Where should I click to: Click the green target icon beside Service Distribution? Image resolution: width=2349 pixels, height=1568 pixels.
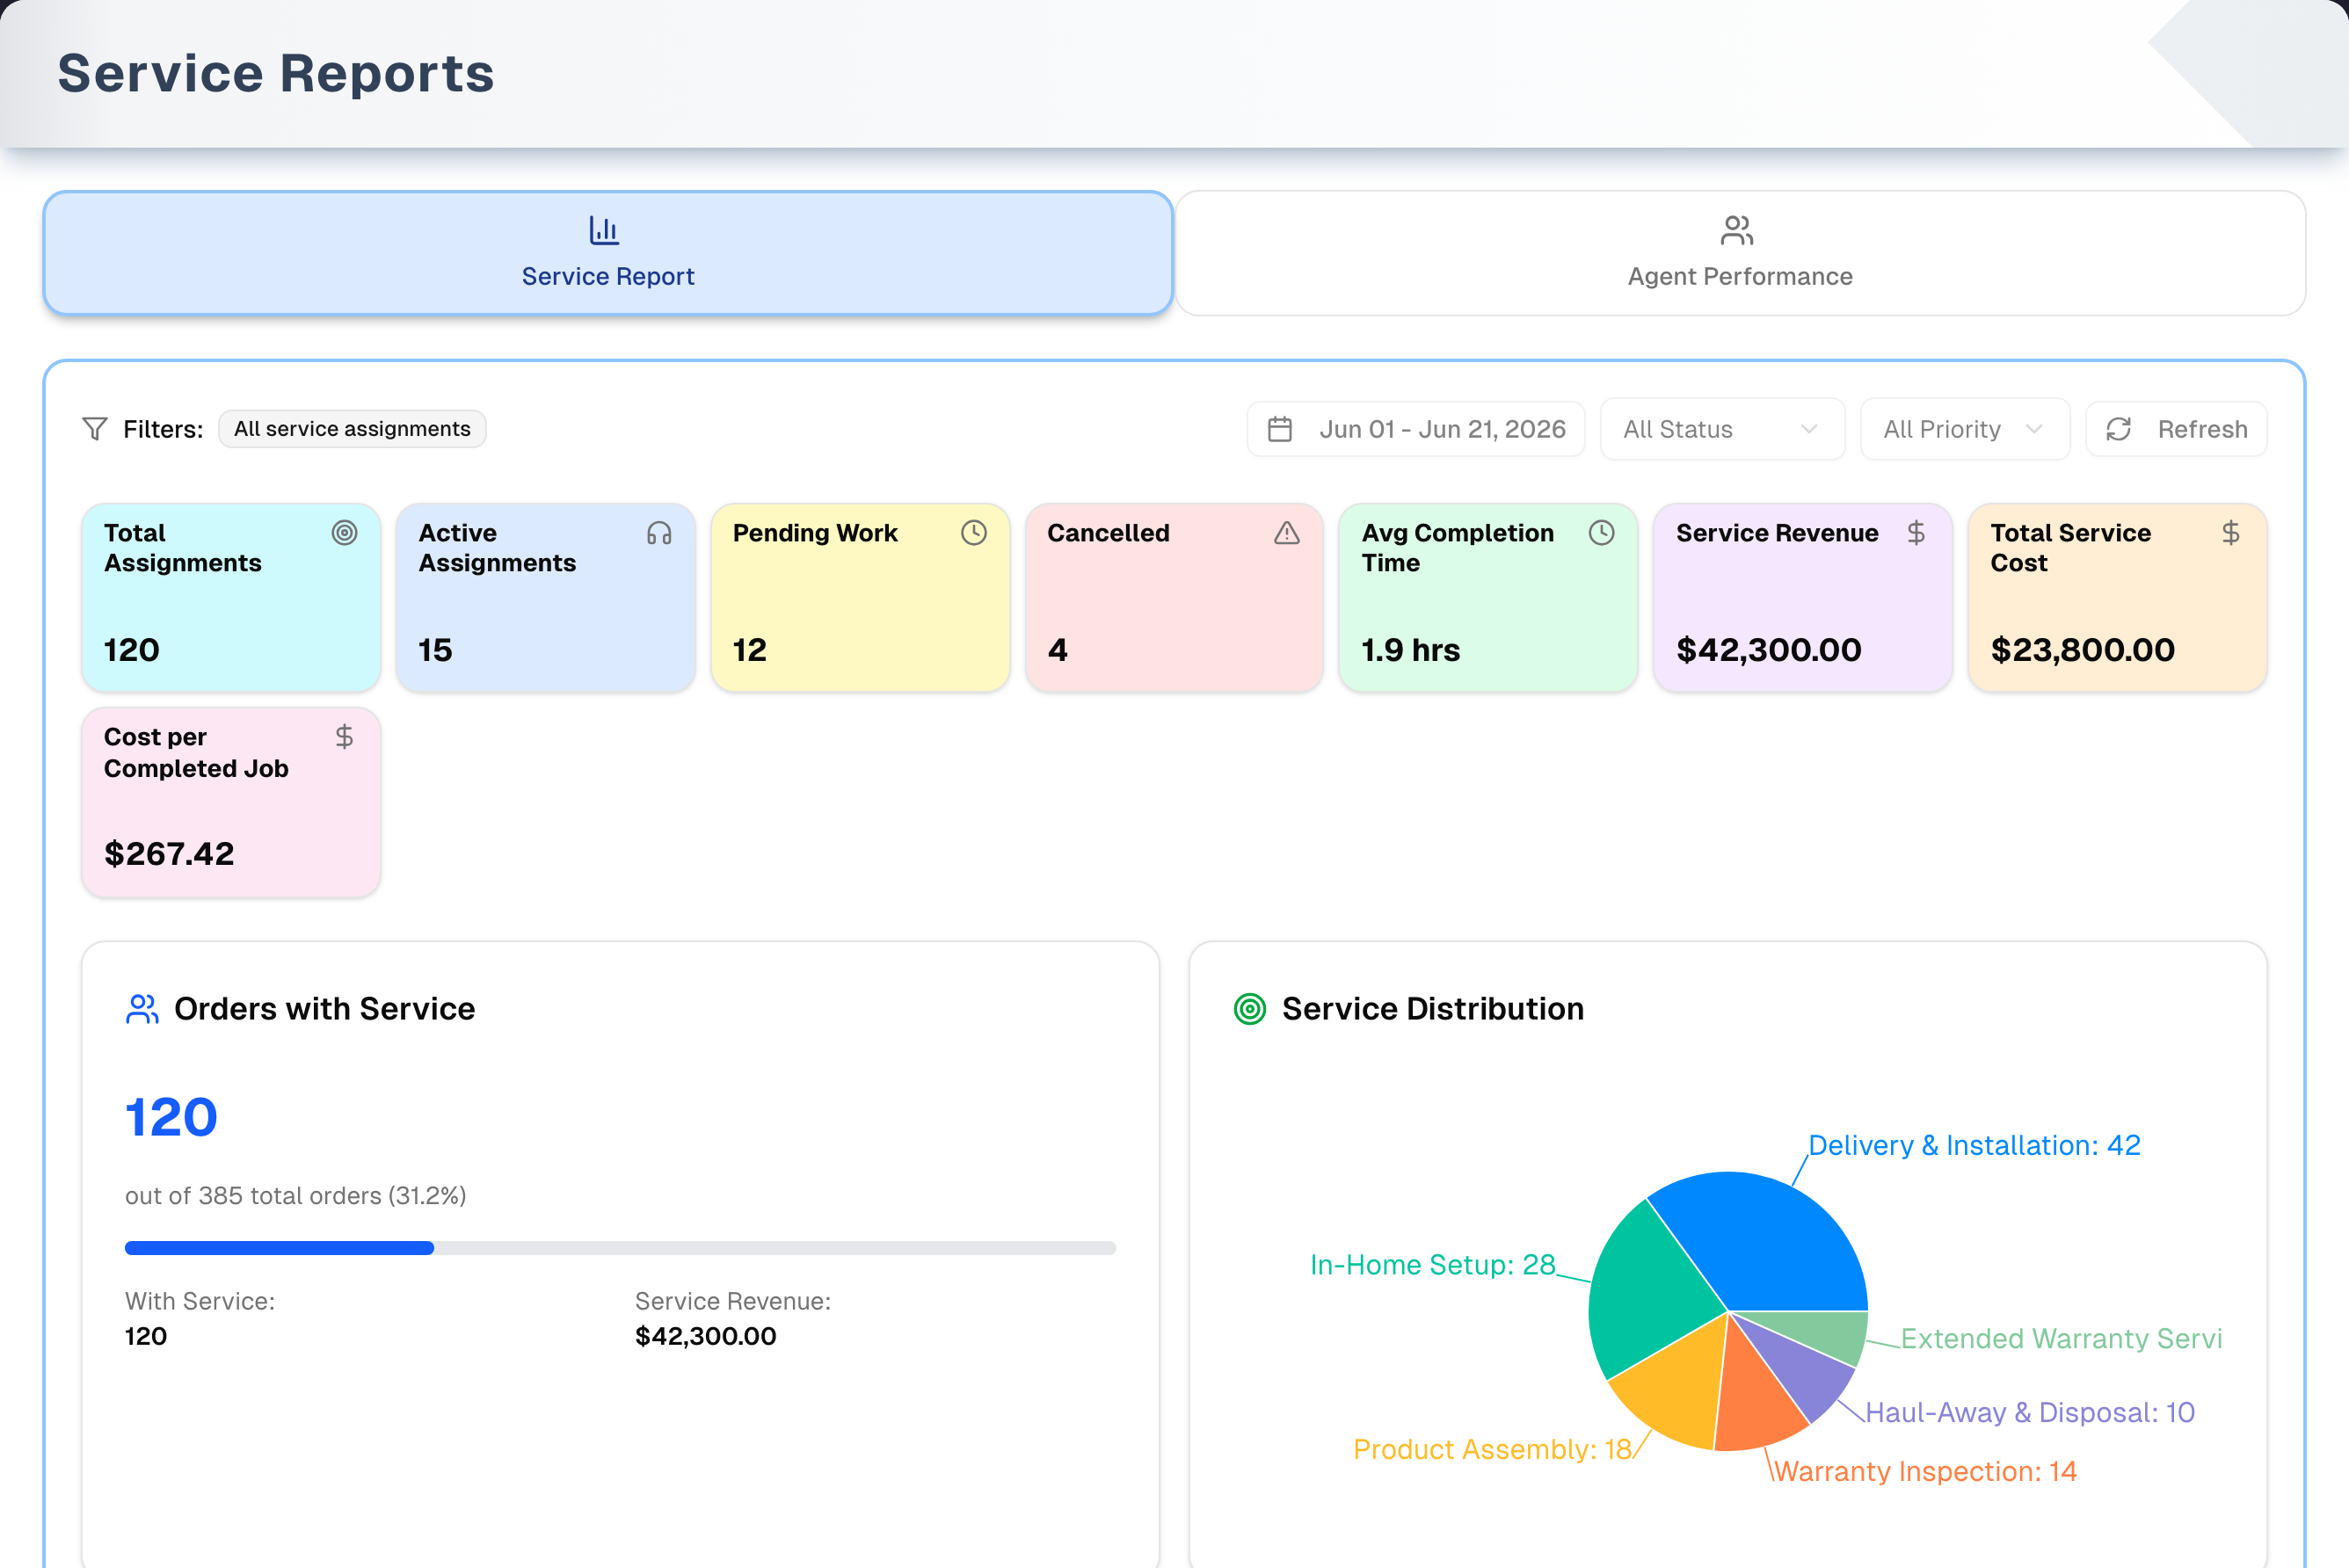click(x=1250, y=1009)
